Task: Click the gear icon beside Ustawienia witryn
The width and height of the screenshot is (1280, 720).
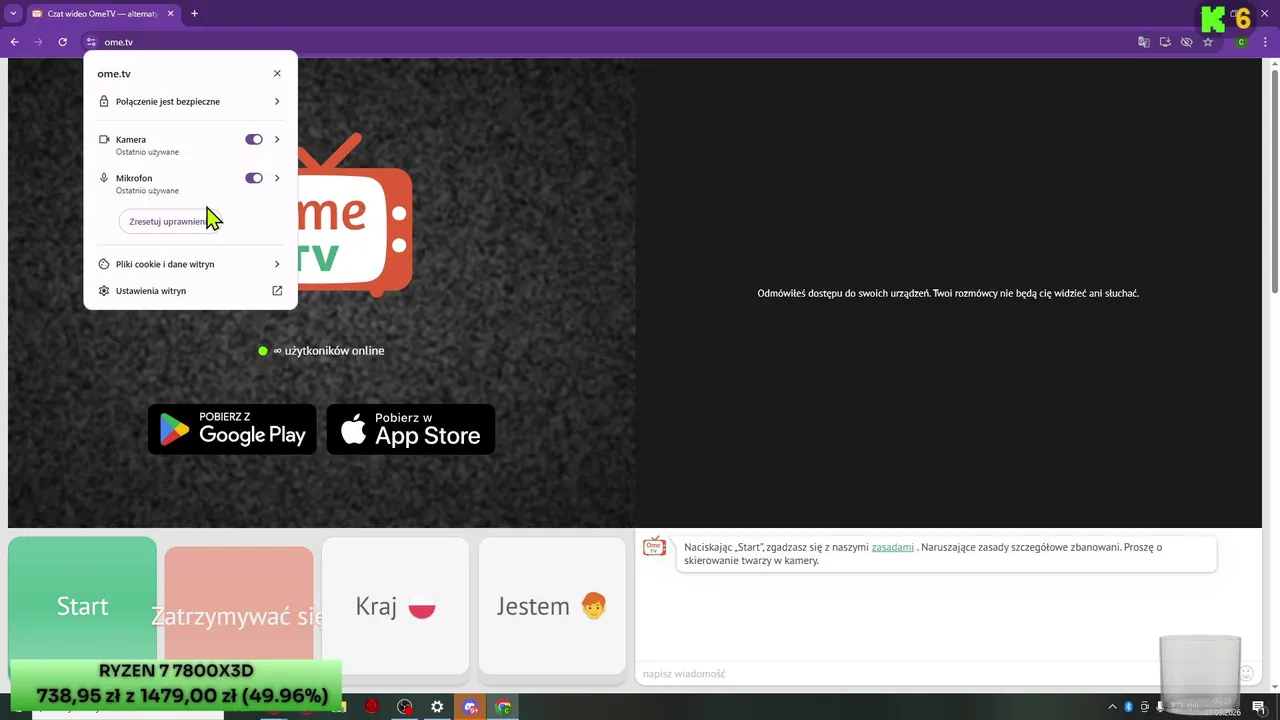Action: click(104, 291)
